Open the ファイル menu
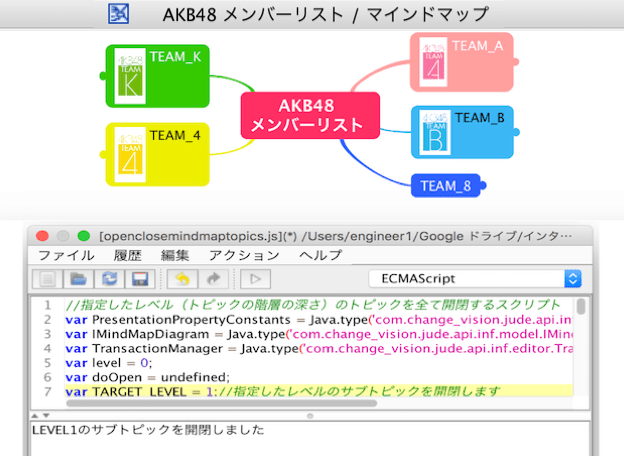 (66, 255)
